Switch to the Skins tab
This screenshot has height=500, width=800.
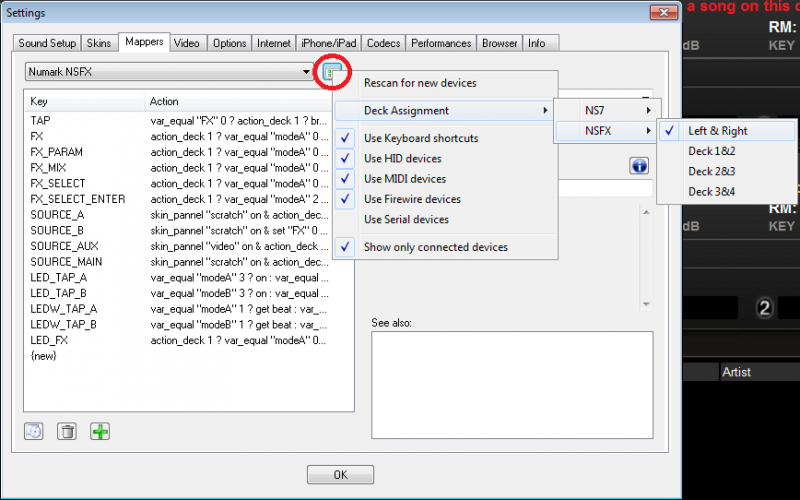pos(99,43)
